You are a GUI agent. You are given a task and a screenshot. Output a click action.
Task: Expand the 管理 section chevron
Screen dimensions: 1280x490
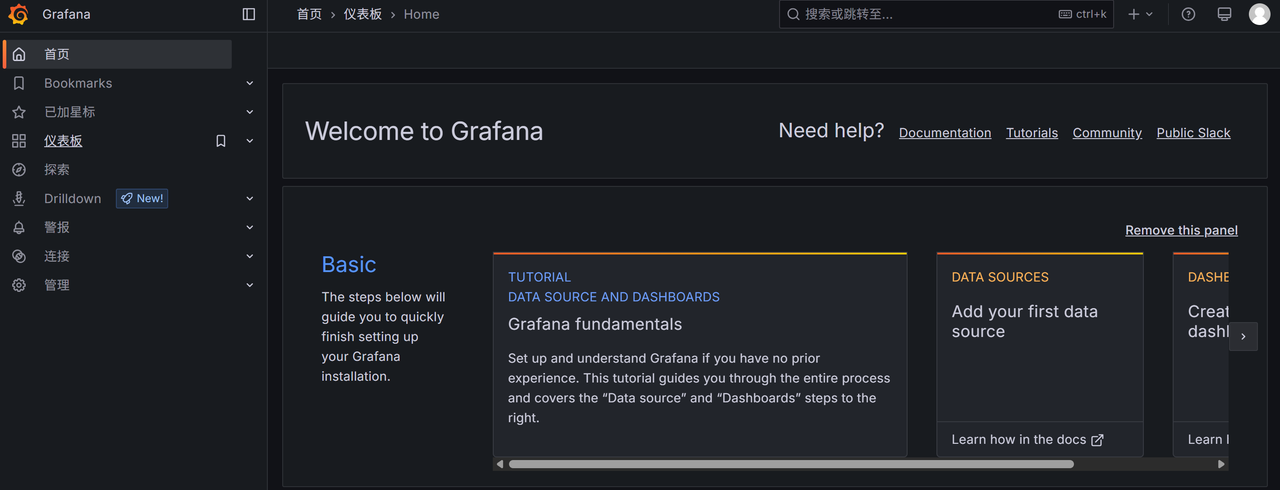(250, 285)
